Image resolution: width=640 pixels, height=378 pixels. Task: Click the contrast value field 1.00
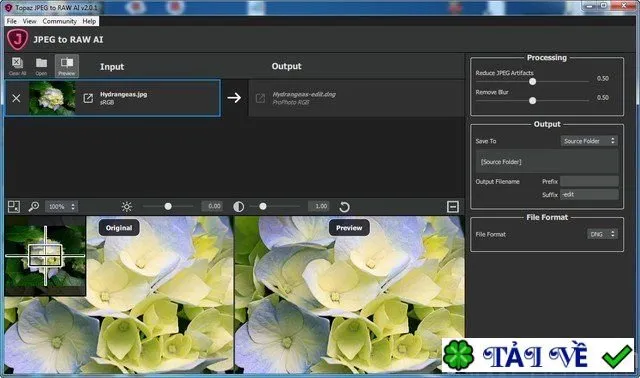click(319, 207)
